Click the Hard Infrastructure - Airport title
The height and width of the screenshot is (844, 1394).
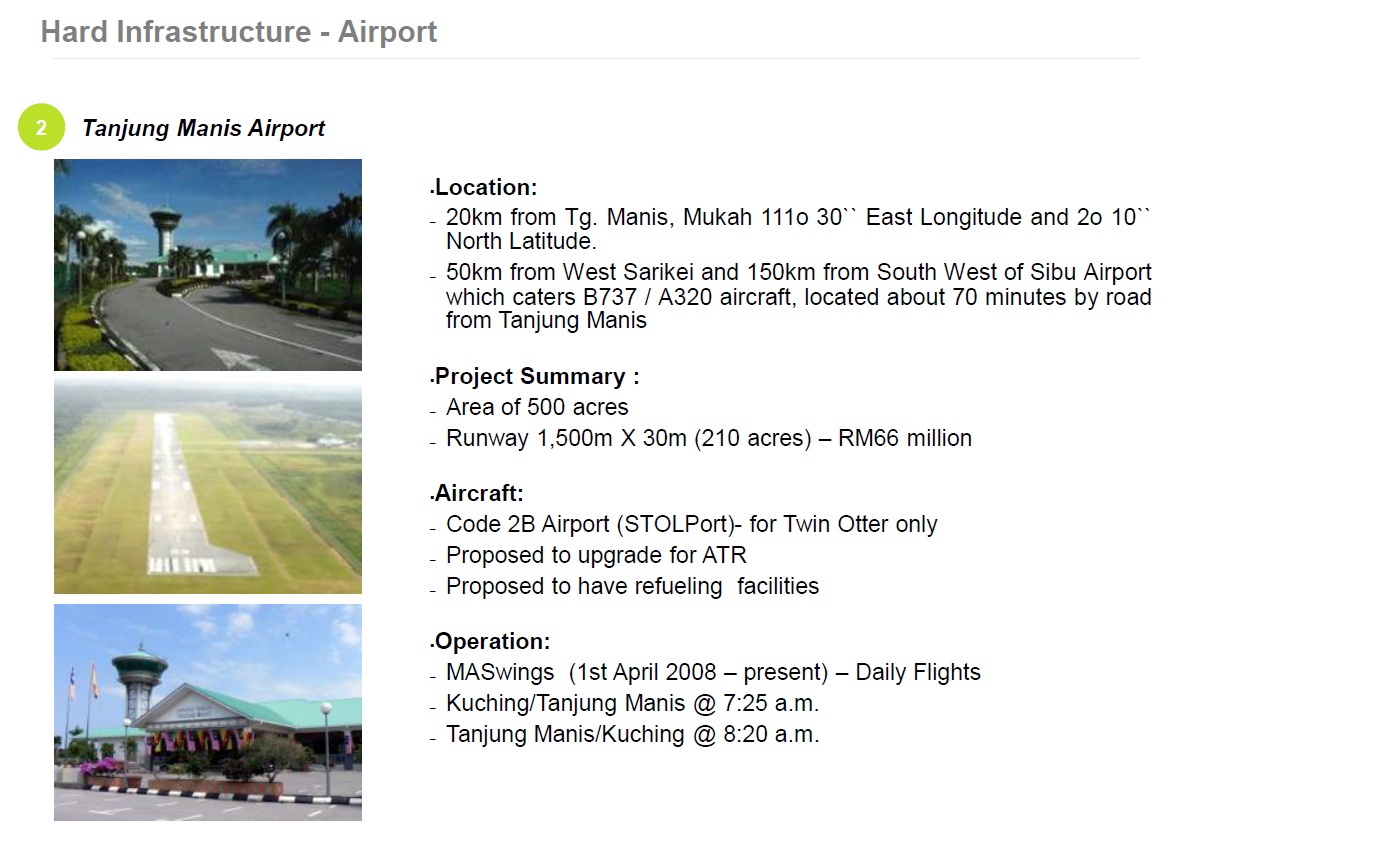[239, 32]
